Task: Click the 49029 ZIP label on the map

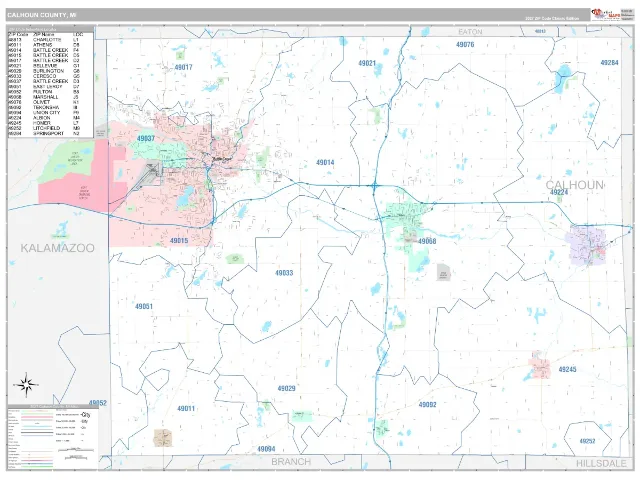Action: point(286,389)
